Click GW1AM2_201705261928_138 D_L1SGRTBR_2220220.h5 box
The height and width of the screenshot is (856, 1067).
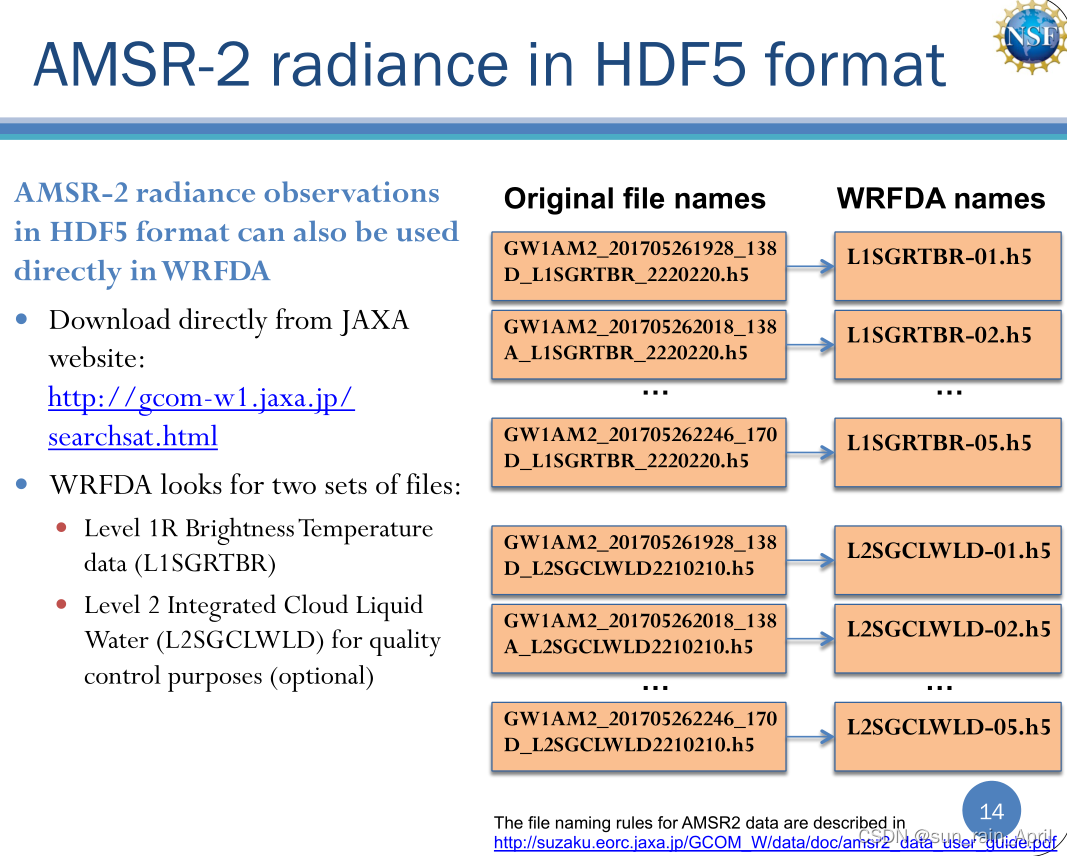point(639,266)
